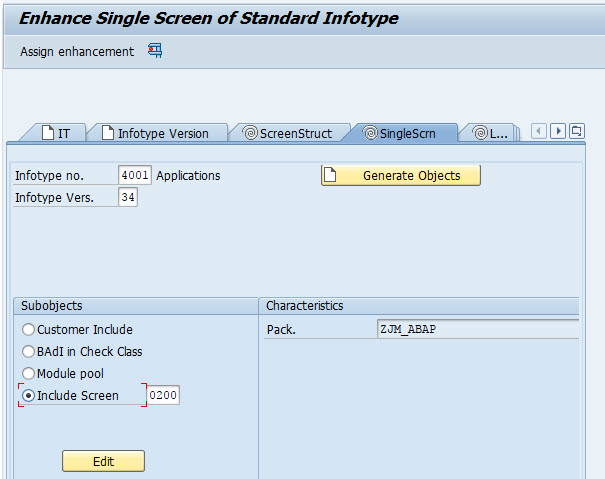This screenshot has height=479, width=605.
Task: Click the spiral icon on ScreenStruct tab
Action: 250,133
